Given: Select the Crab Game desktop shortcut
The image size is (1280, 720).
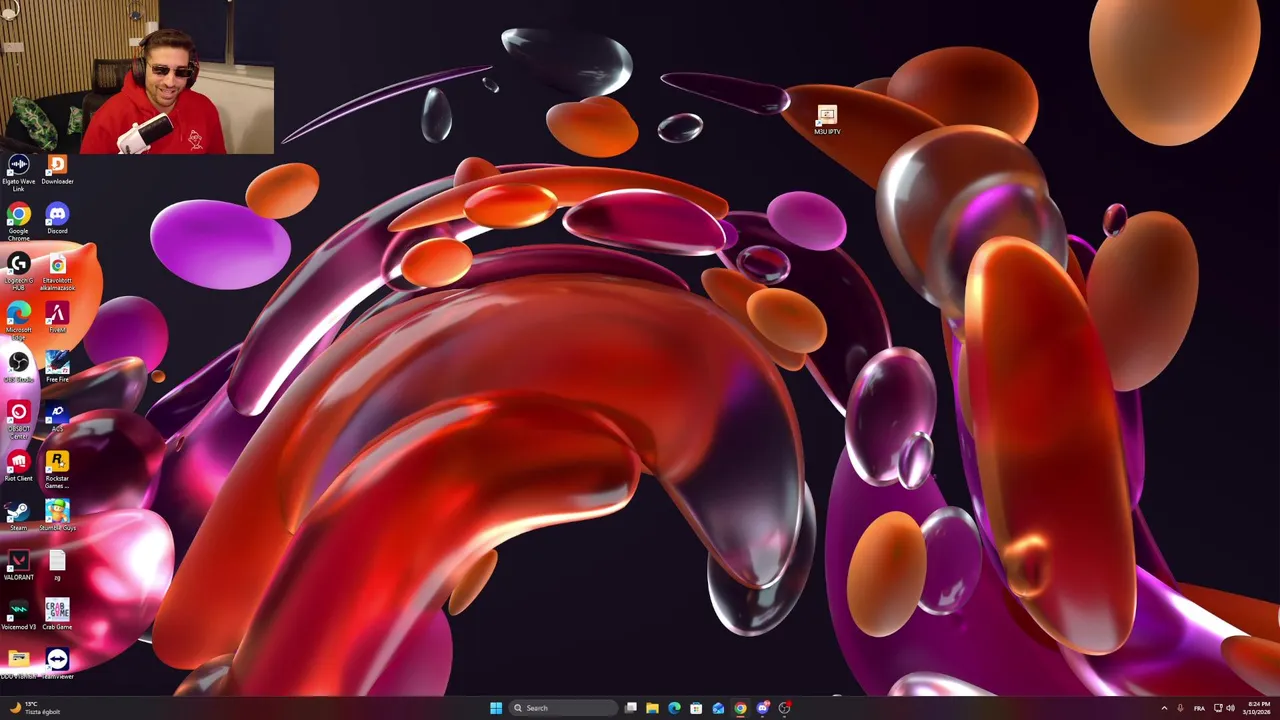Looking at the screenshot, I should point(57,614).
